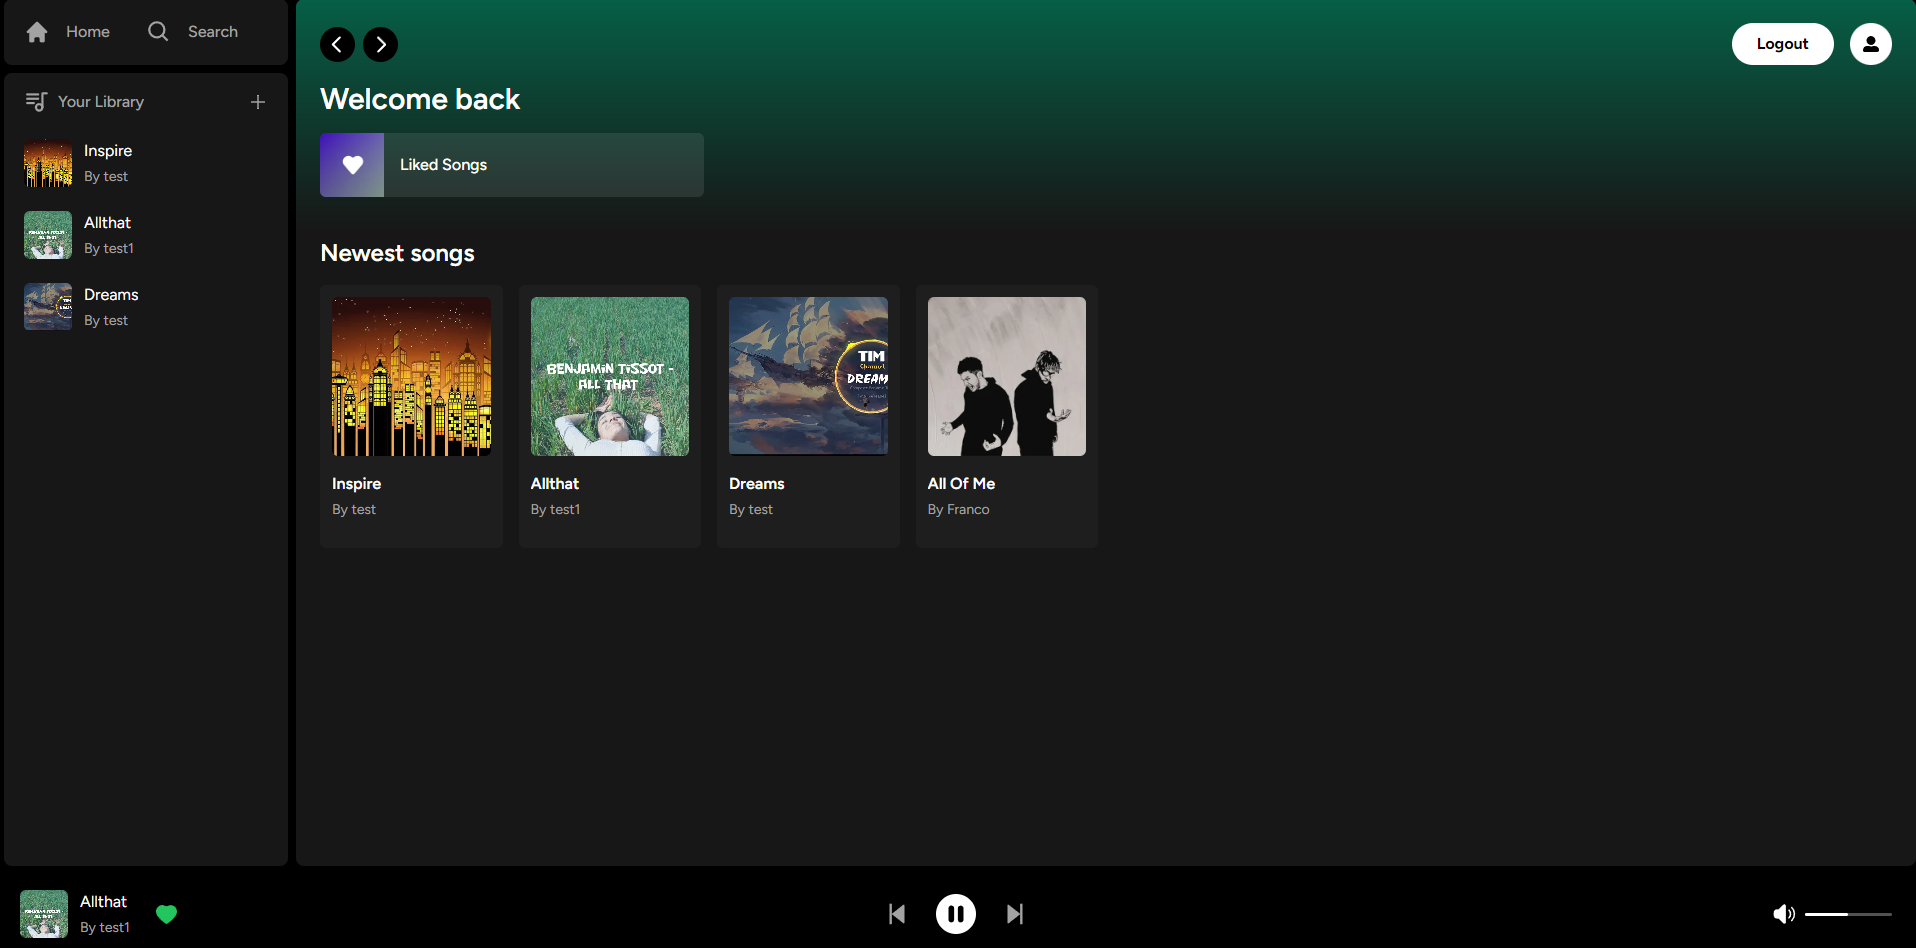Click the heart icon on Liked Songs

pyautogui.click(x=352, y=165)
